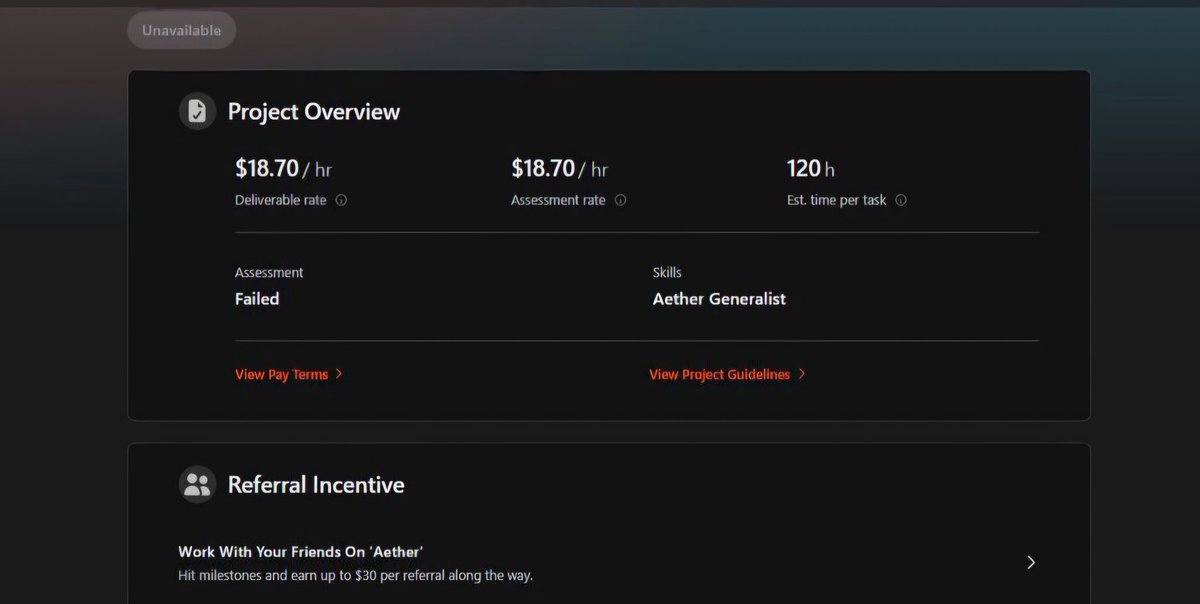Click the greyed-out Unavailable button
1200x604 pixels.
tap(181, 30)
